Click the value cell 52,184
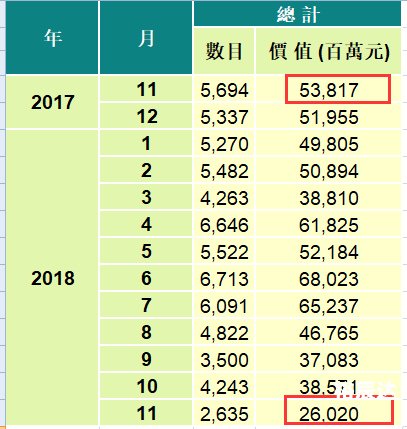The width and height of the screenshot is (407, 429). tap(328, 251)
